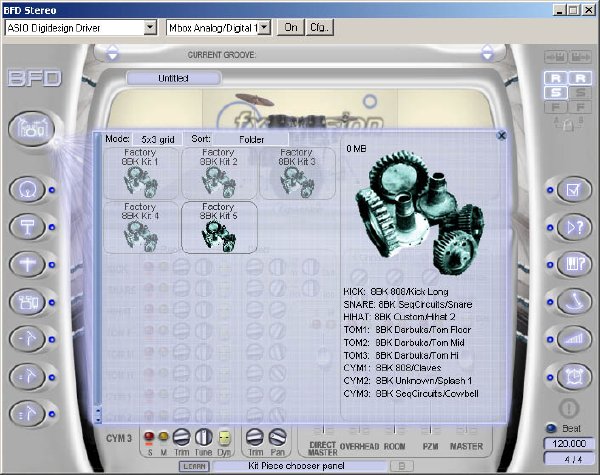Toggle the CYM 3 Dyn switch

click(224, 437)
